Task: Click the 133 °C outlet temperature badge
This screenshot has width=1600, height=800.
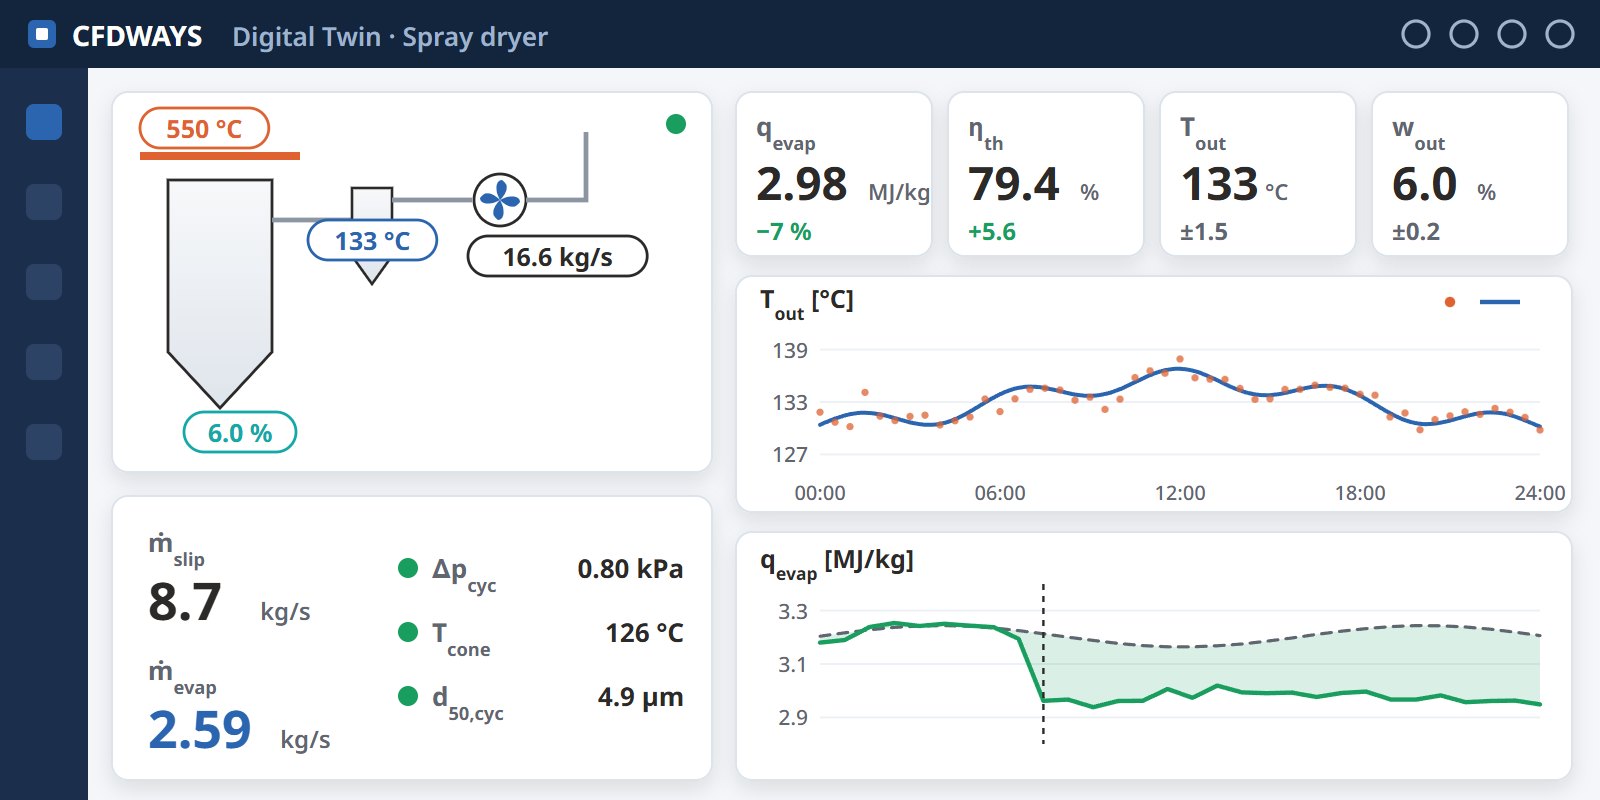Action: (372, 240)
